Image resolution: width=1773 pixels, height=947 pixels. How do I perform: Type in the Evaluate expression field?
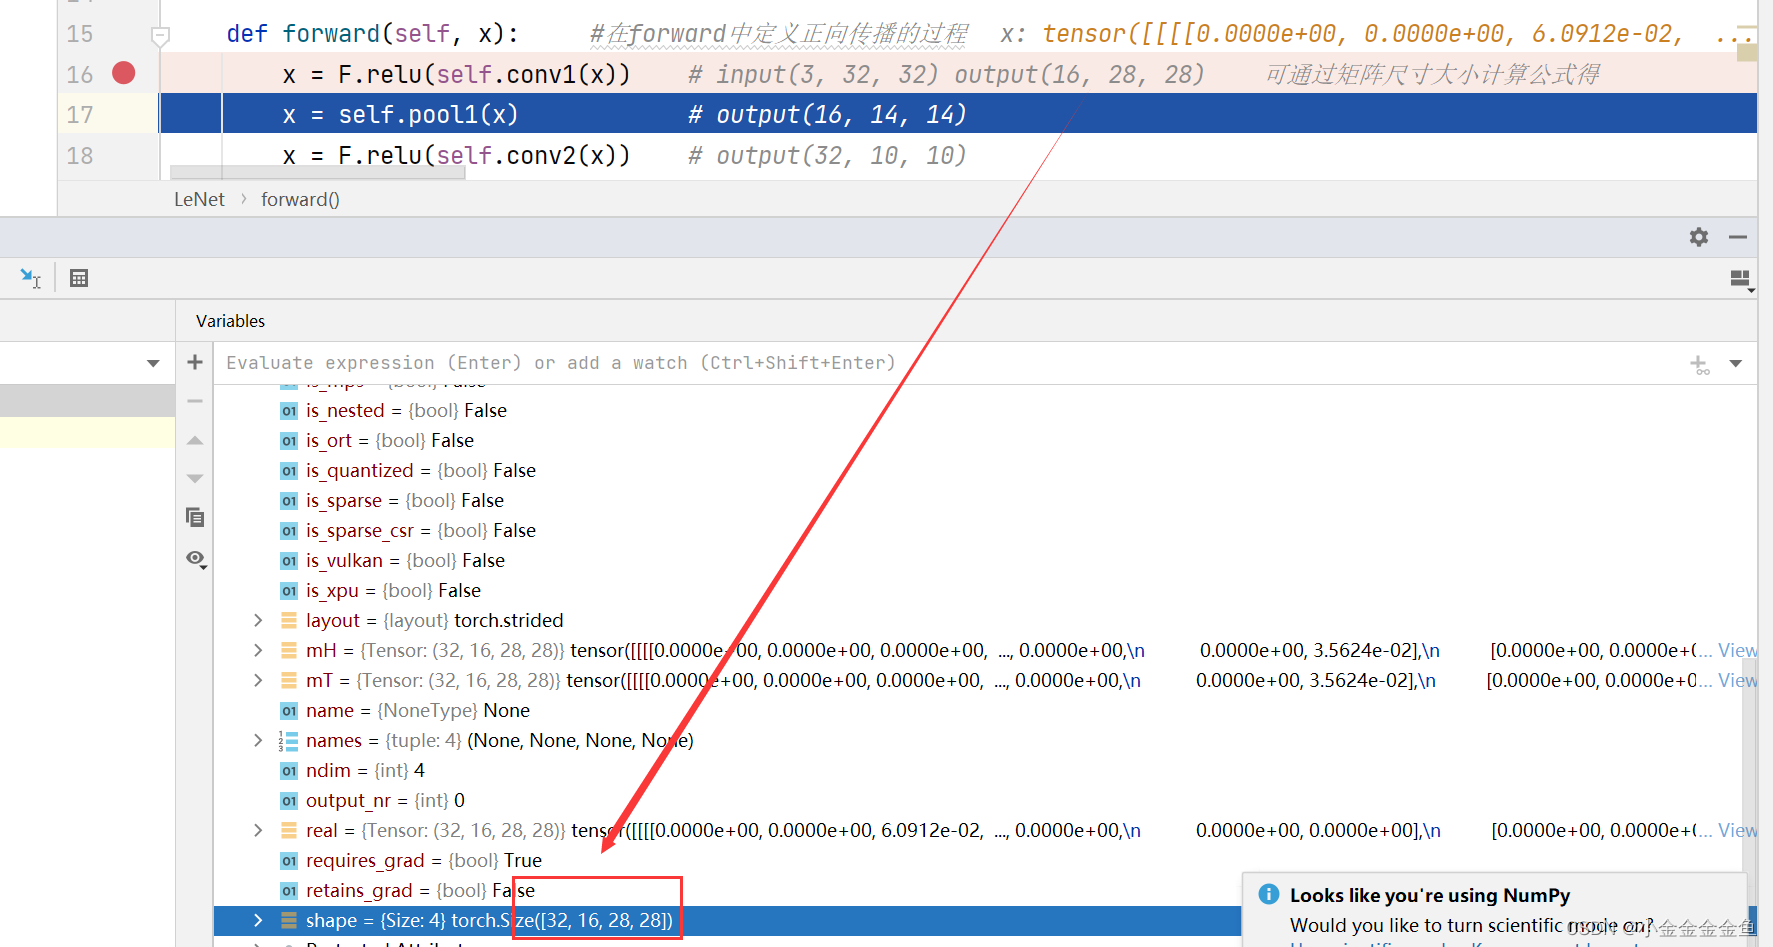click(950, 363)
